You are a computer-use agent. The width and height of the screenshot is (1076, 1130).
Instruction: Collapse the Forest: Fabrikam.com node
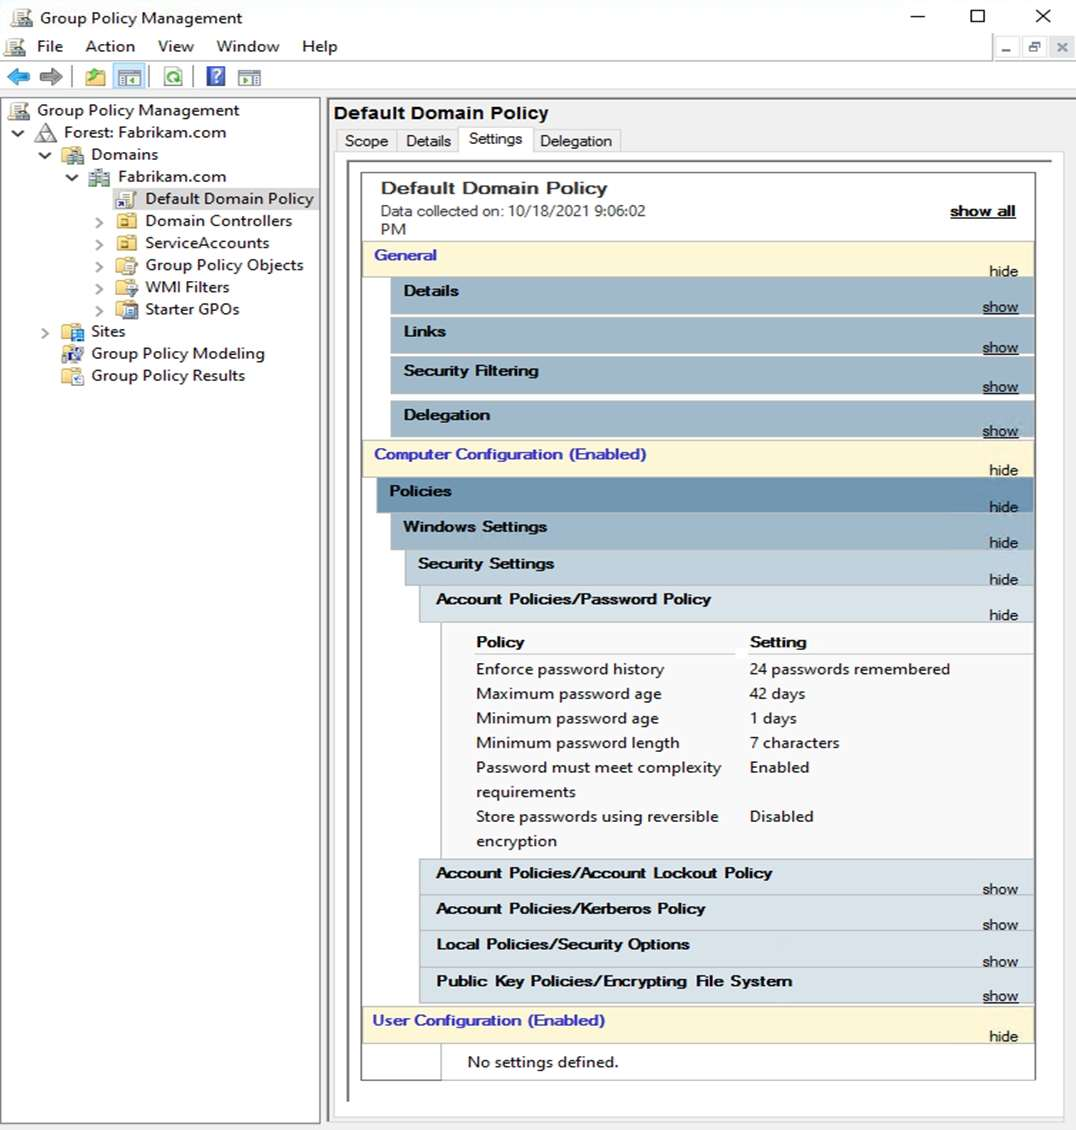[18, 133]
